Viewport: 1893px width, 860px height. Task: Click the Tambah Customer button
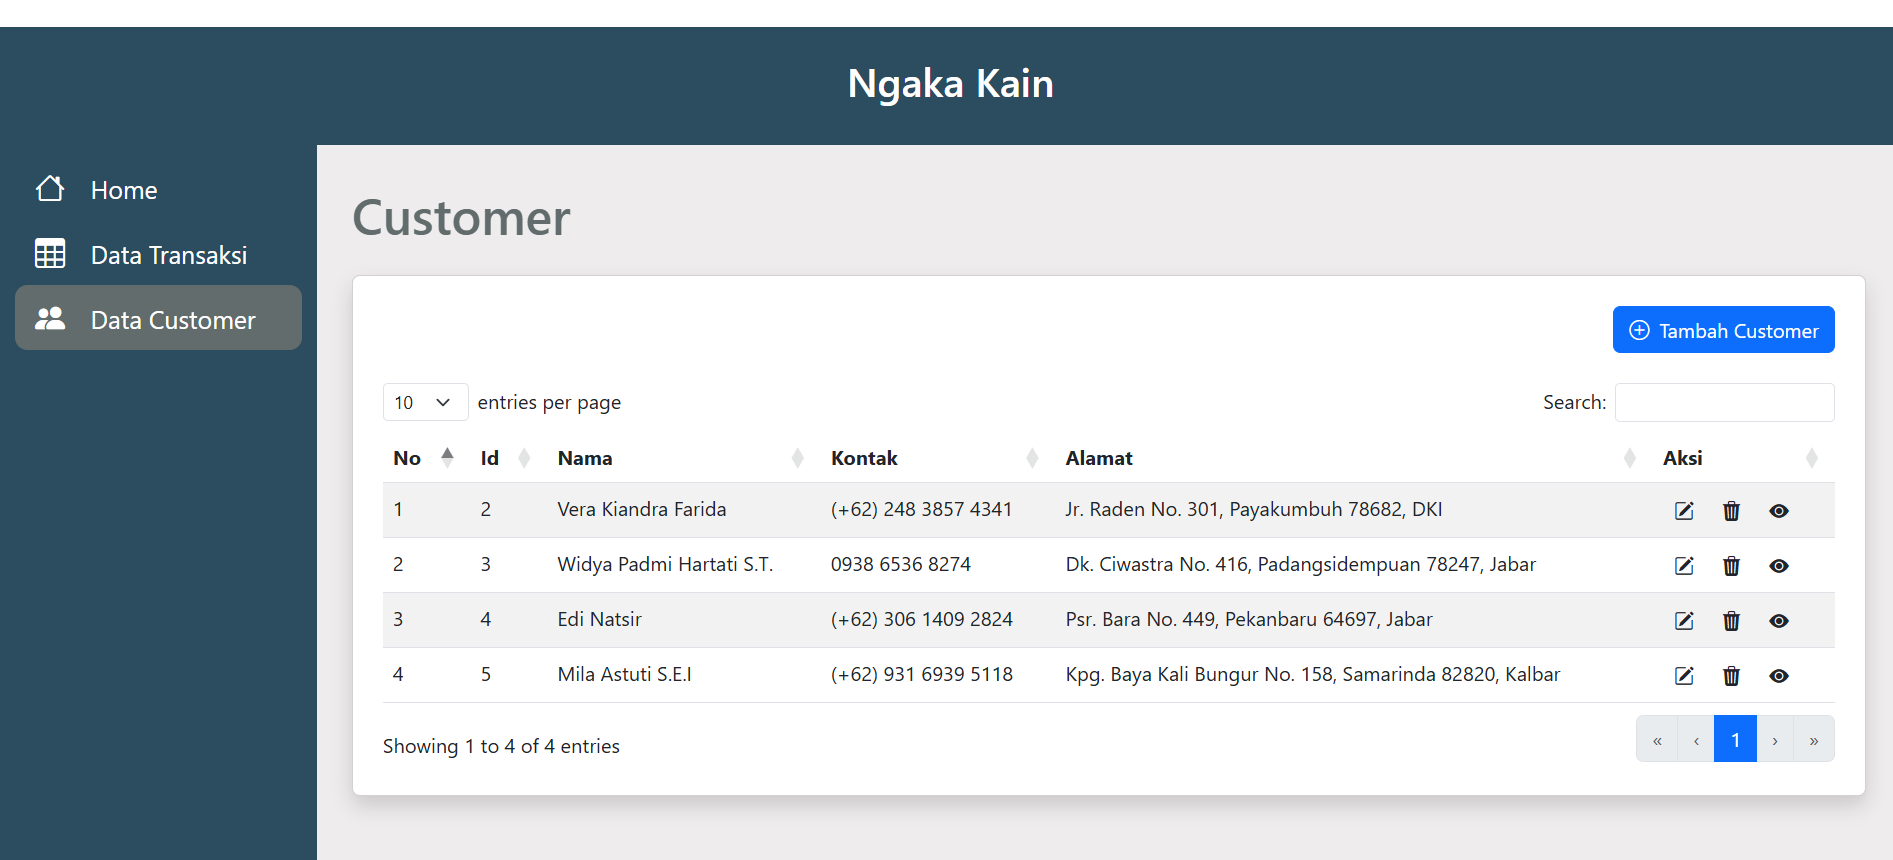pyautogui.click(x=1723, y=330)
